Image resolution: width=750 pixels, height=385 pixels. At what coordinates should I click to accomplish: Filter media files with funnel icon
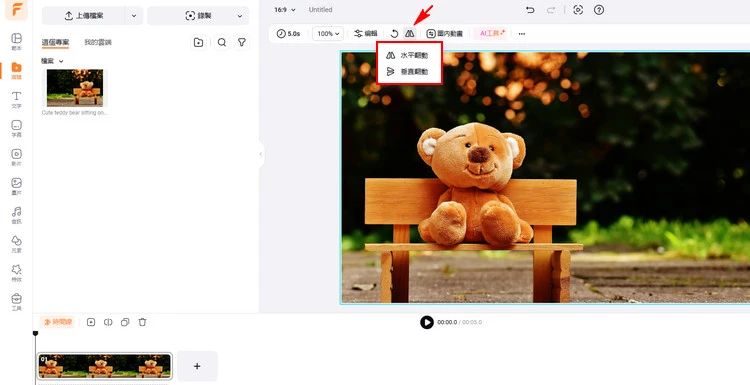click(x=242, y=43)
